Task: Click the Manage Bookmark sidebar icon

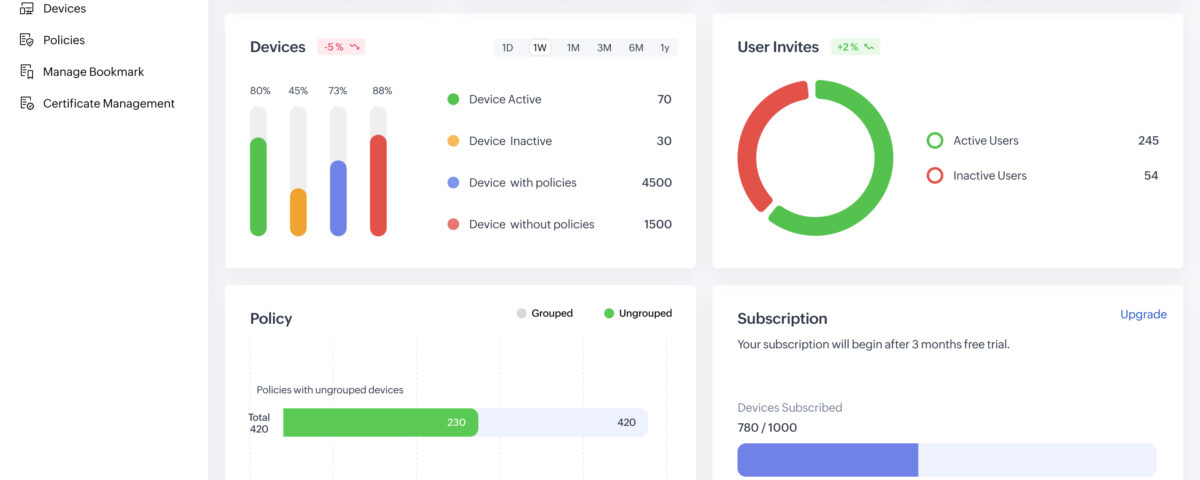Action: tap(27, 72)
